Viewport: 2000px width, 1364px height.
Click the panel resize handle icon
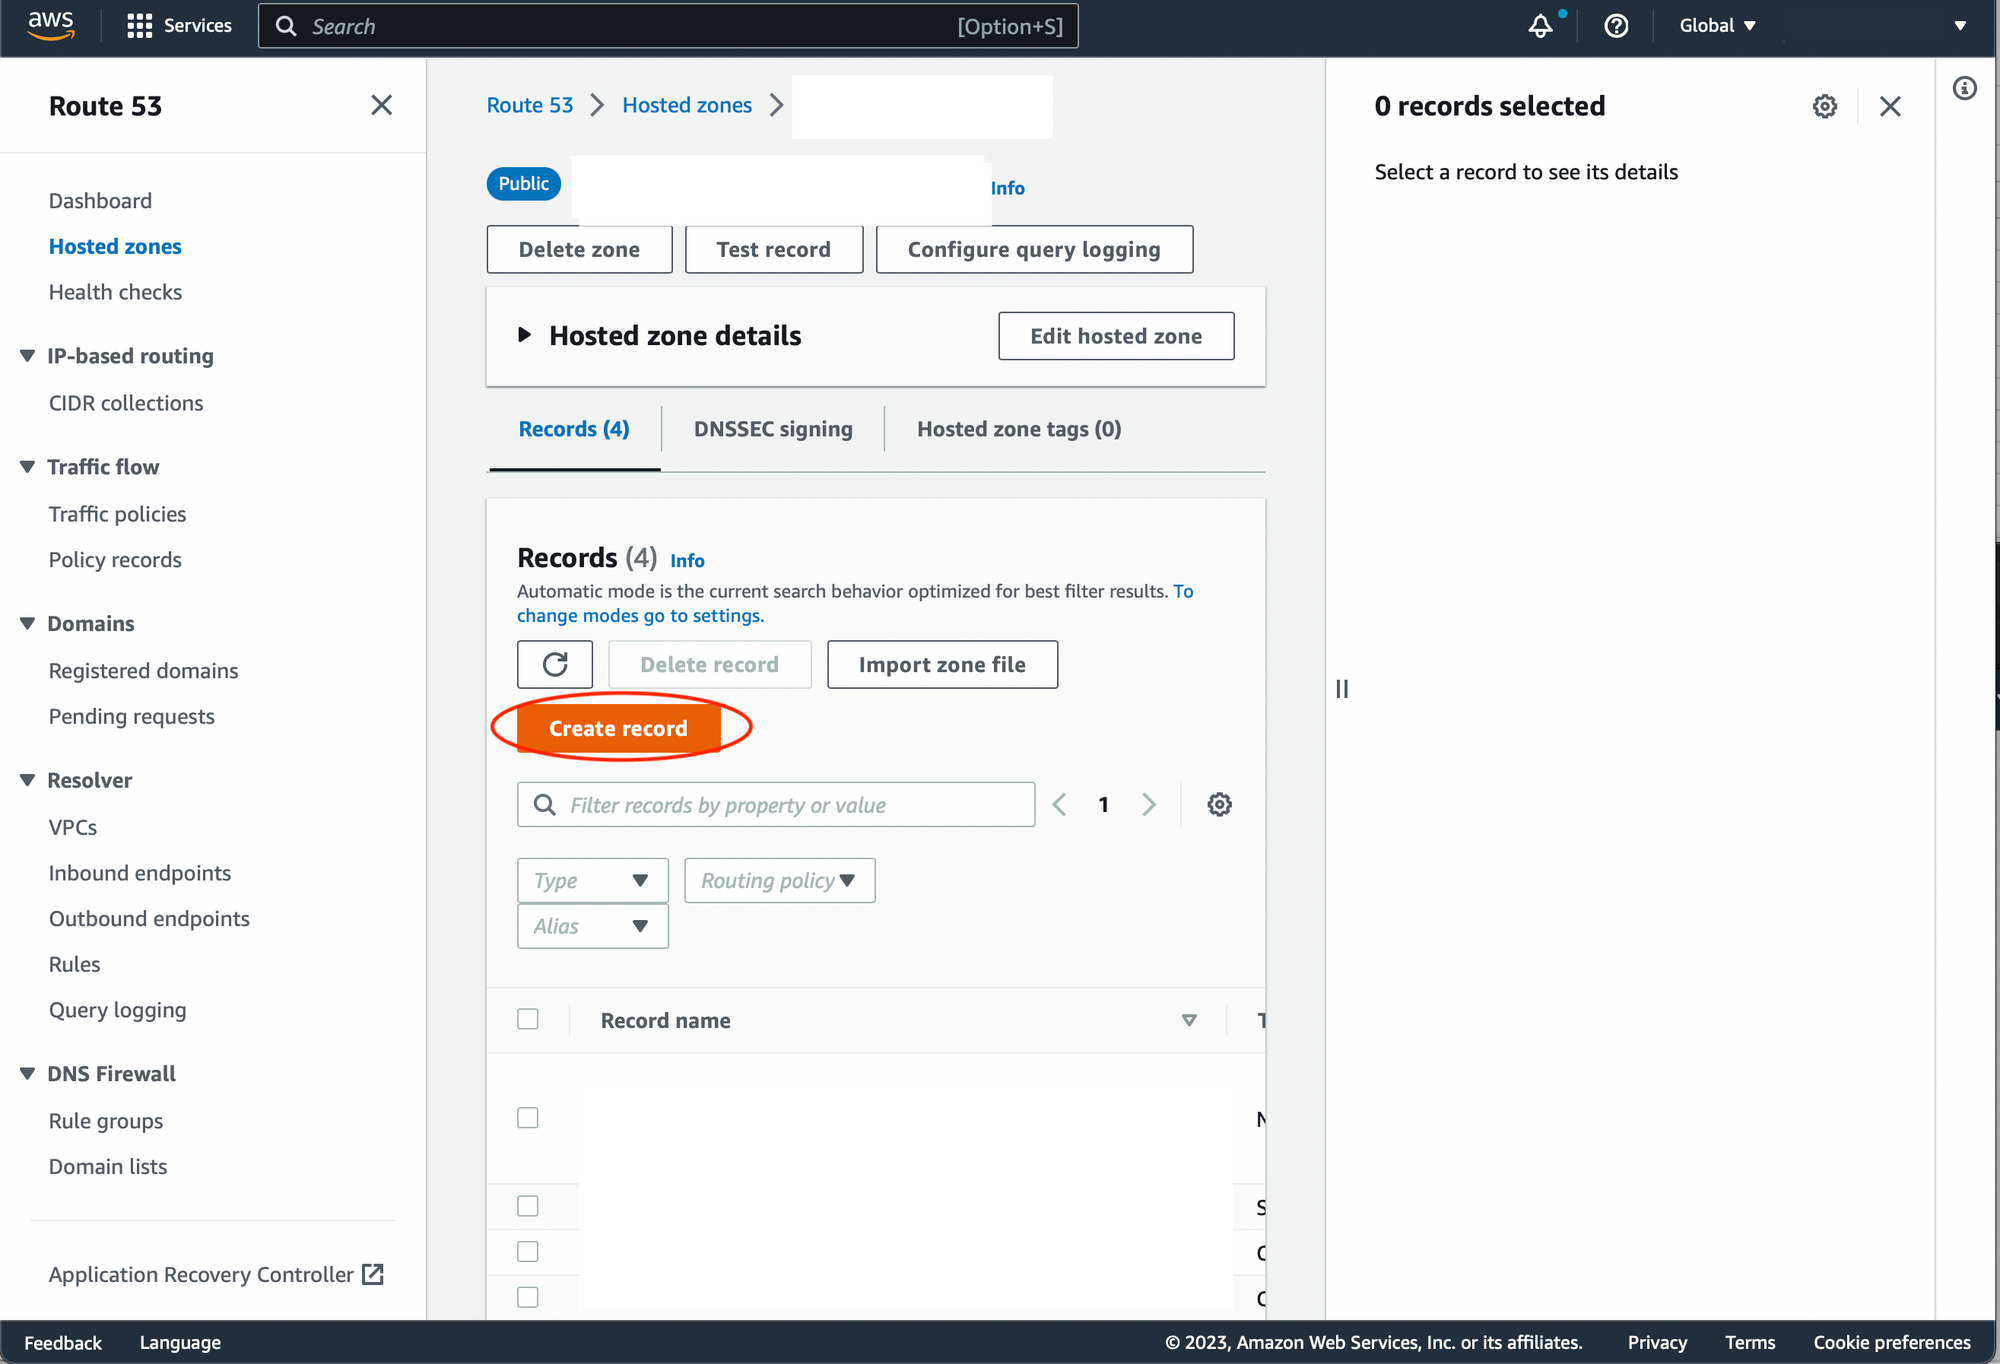point(1342,689)
